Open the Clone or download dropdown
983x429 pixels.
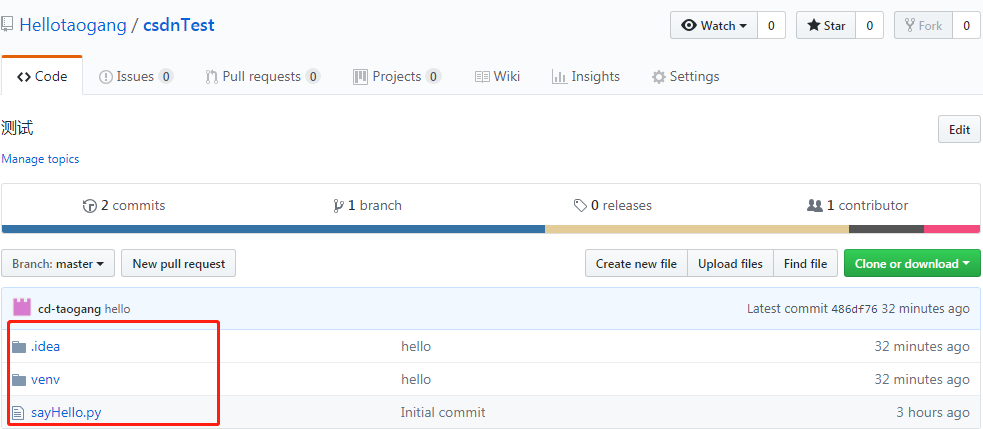point(912,263)
